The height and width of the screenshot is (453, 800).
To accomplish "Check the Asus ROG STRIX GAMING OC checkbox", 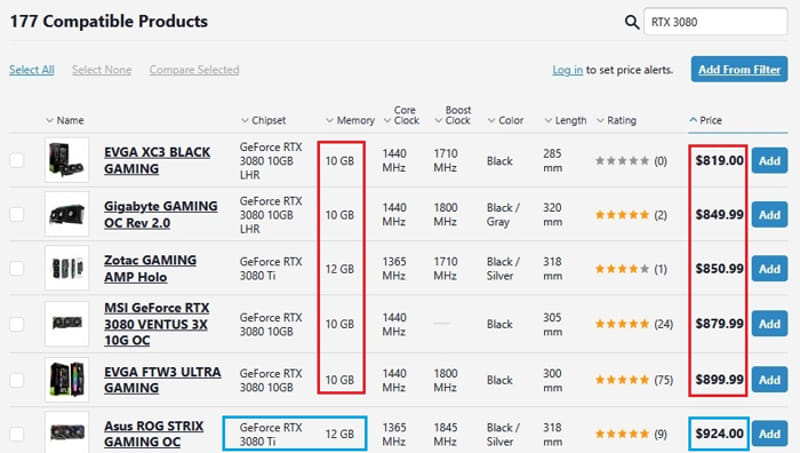I will point(16,434).
